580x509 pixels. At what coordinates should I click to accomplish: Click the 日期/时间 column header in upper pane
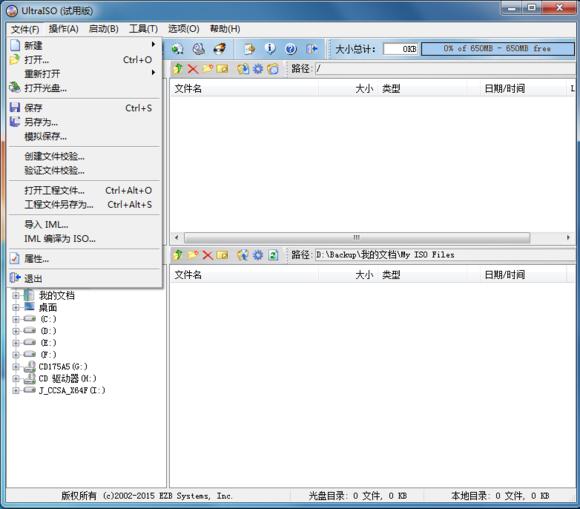tap(517, 88)
